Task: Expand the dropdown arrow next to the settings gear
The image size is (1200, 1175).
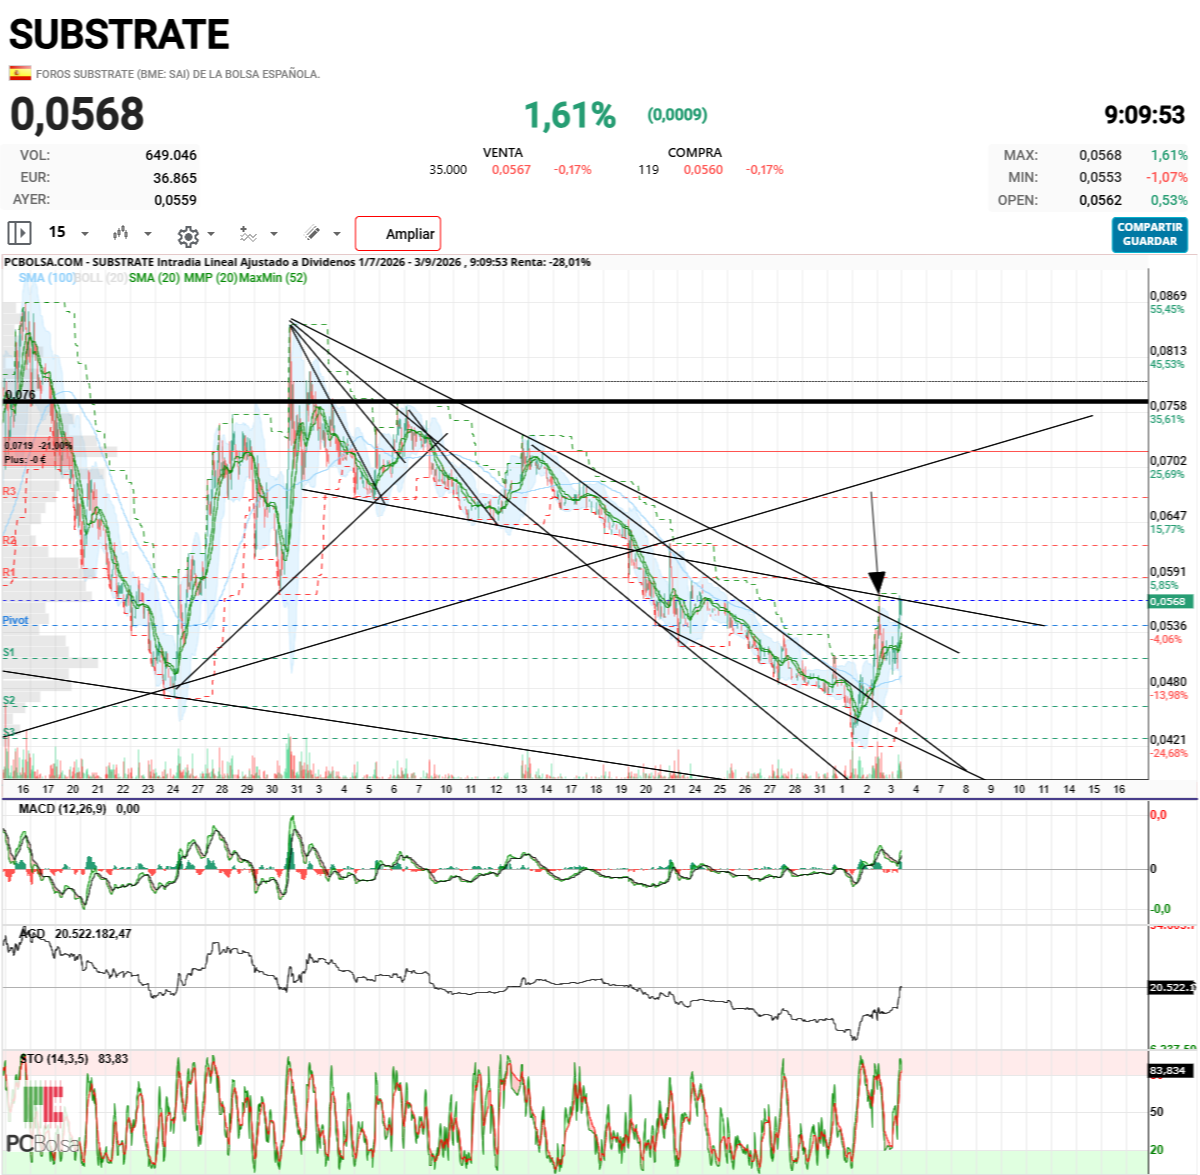Action: [211, 235]
